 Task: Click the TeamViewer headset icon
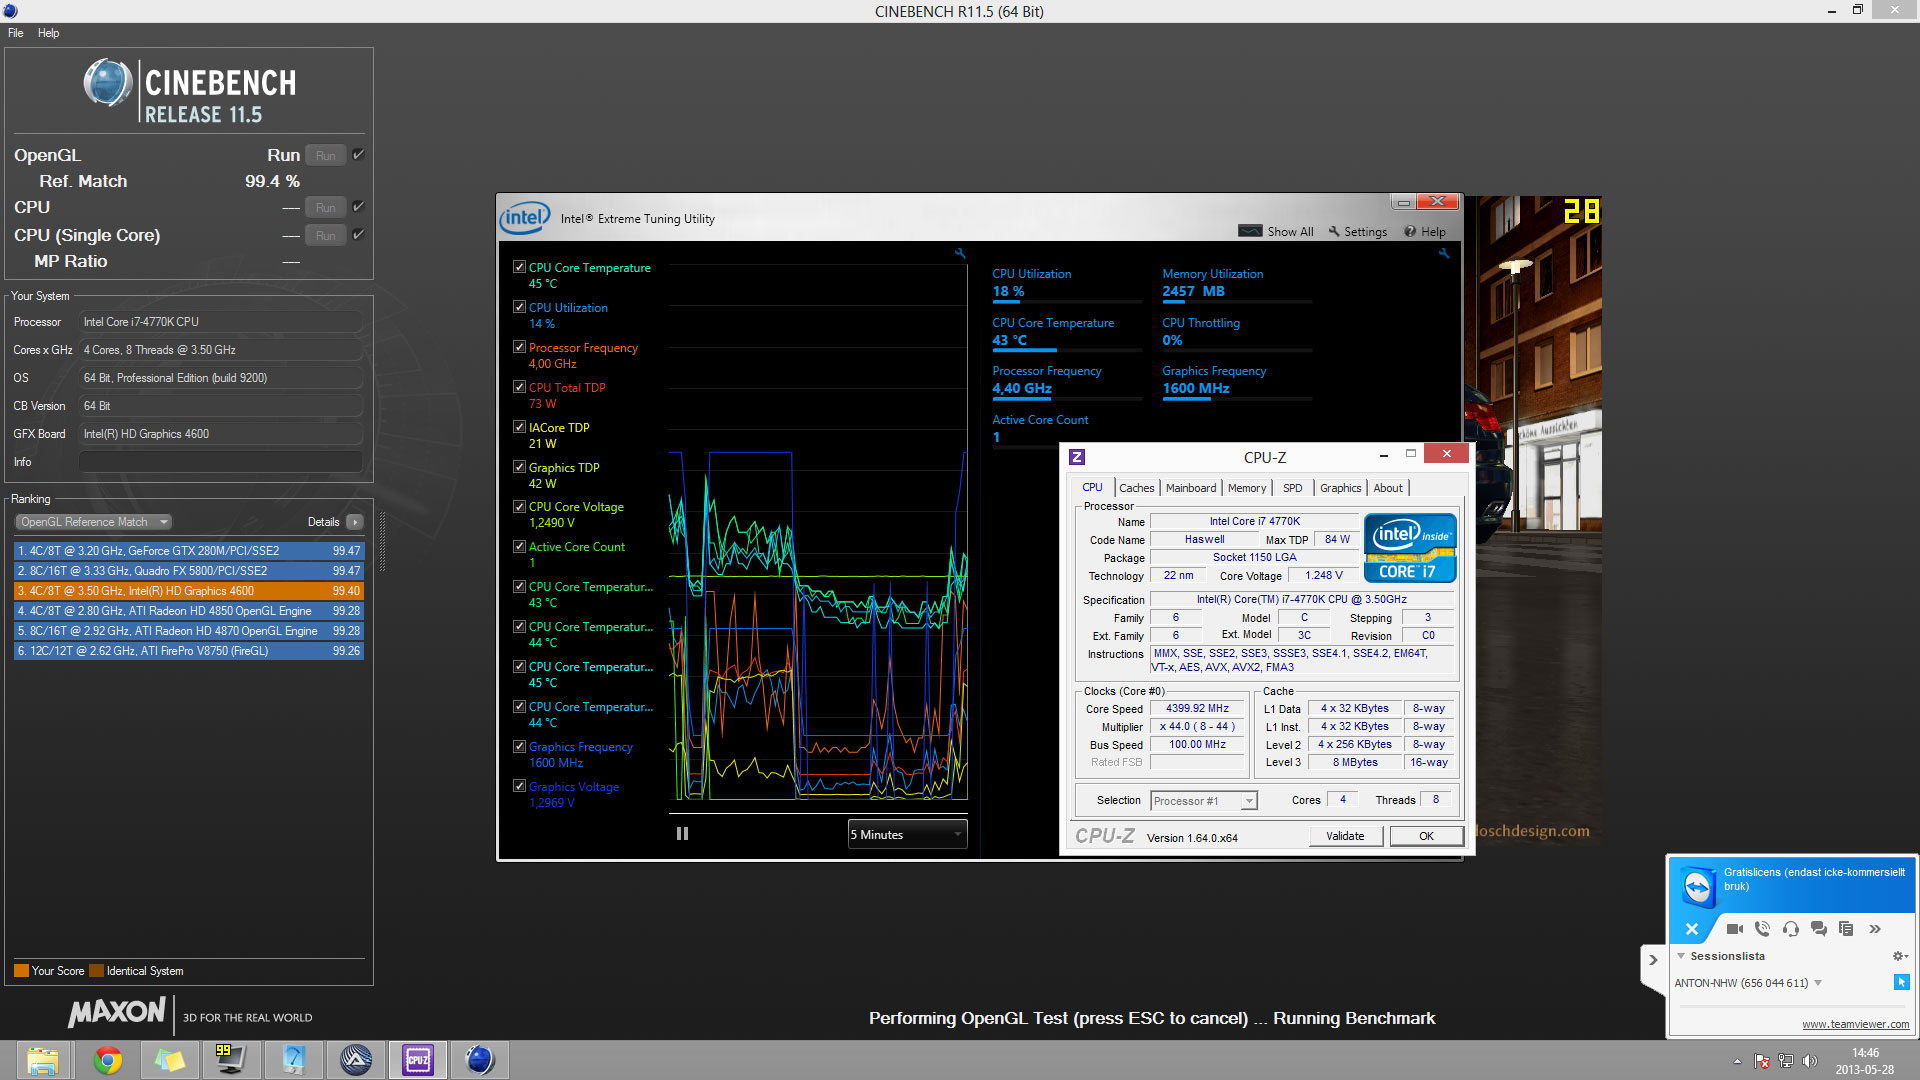tap(1791, 929)
